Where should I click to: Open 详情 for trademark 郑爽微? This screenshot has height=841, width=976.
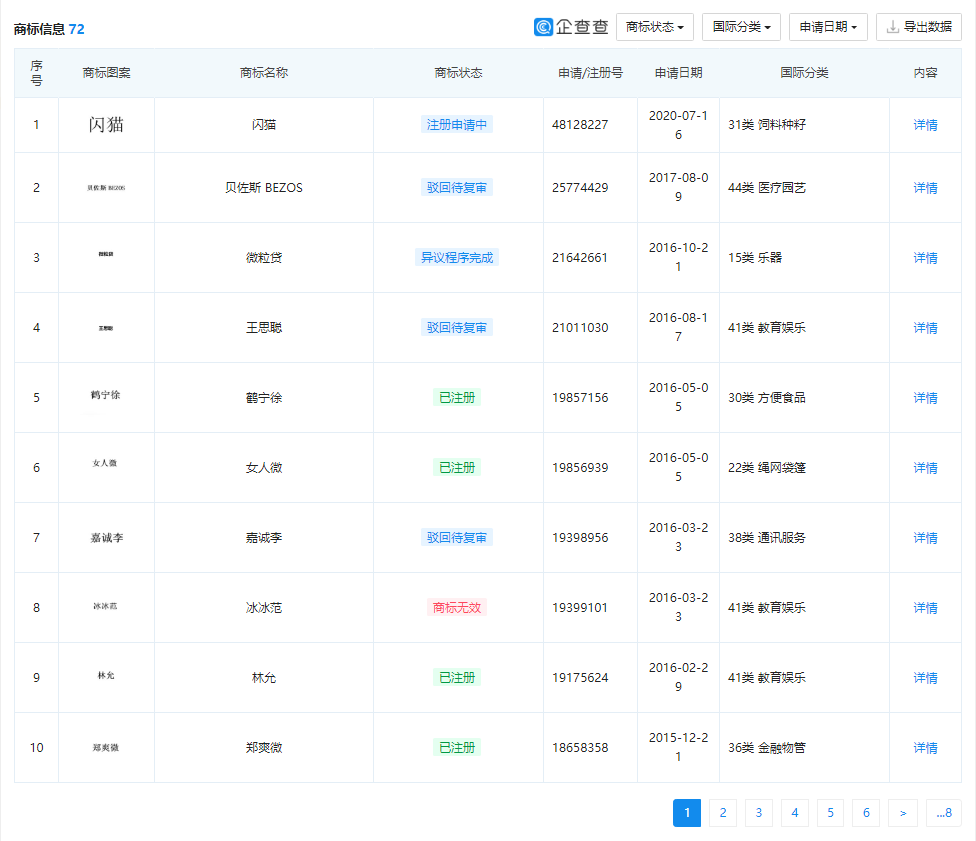click(x=925, y=748)
